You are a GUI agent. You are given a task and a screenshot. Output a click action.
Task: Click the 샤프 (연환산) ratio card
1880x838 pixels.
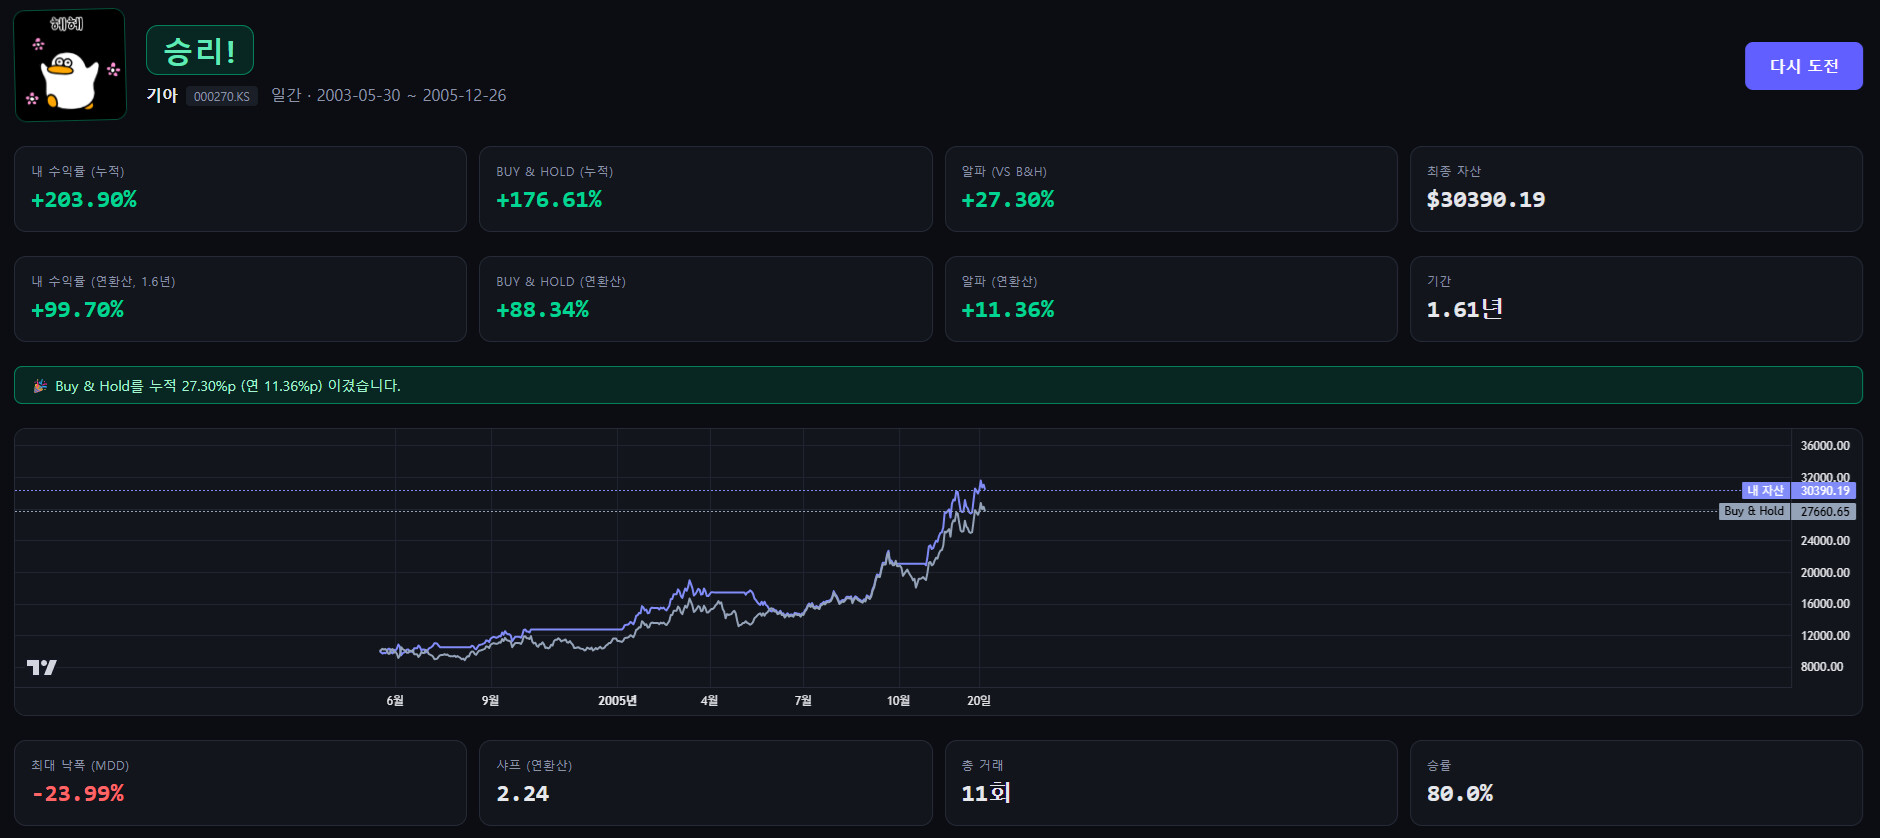click(x=705, y=782)
